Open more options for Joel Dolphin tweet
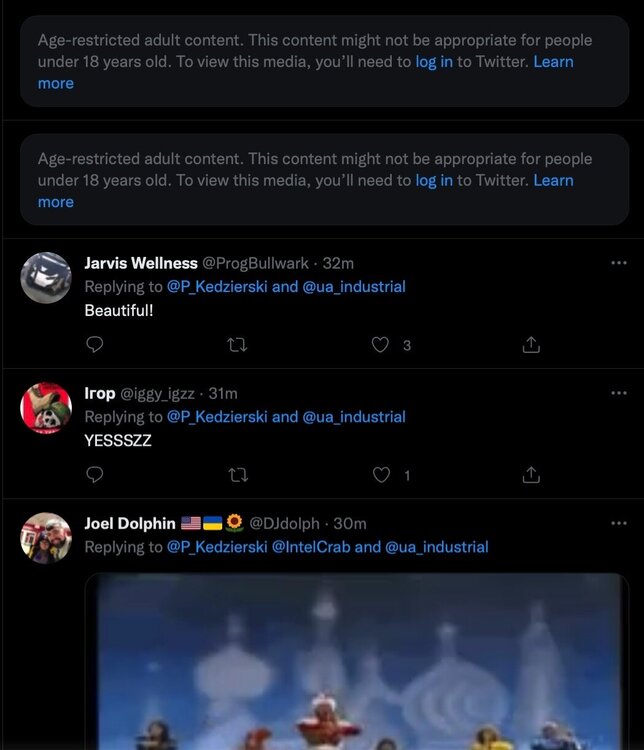 [x=619, y=523]
